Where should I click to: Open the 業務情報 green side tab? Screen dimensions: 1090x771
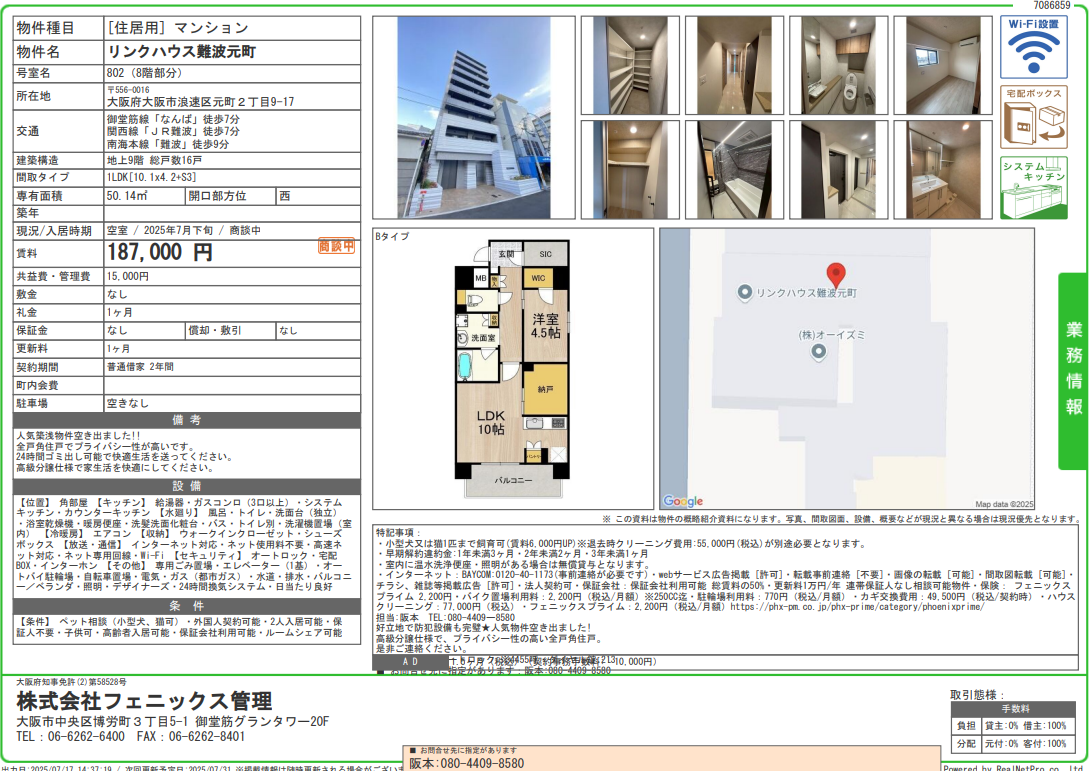pyautogui.click(x=1073, y=370)
